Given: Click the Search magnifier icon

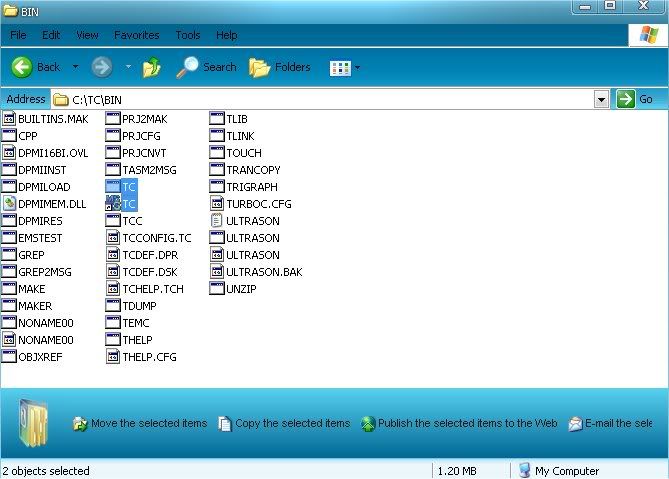Looking at the screenshot, I should [x=187, y=67].
